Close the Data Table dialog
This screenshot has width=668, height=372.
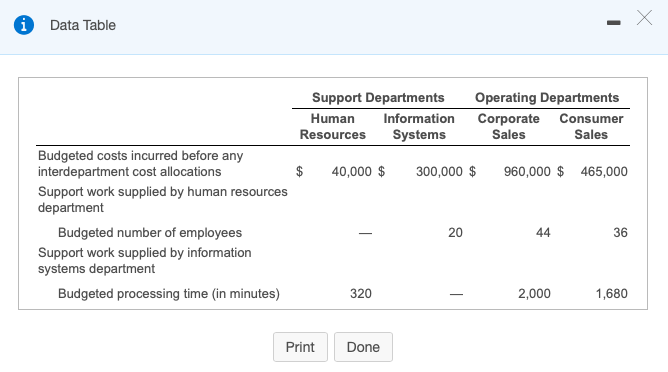coord(644,18)
